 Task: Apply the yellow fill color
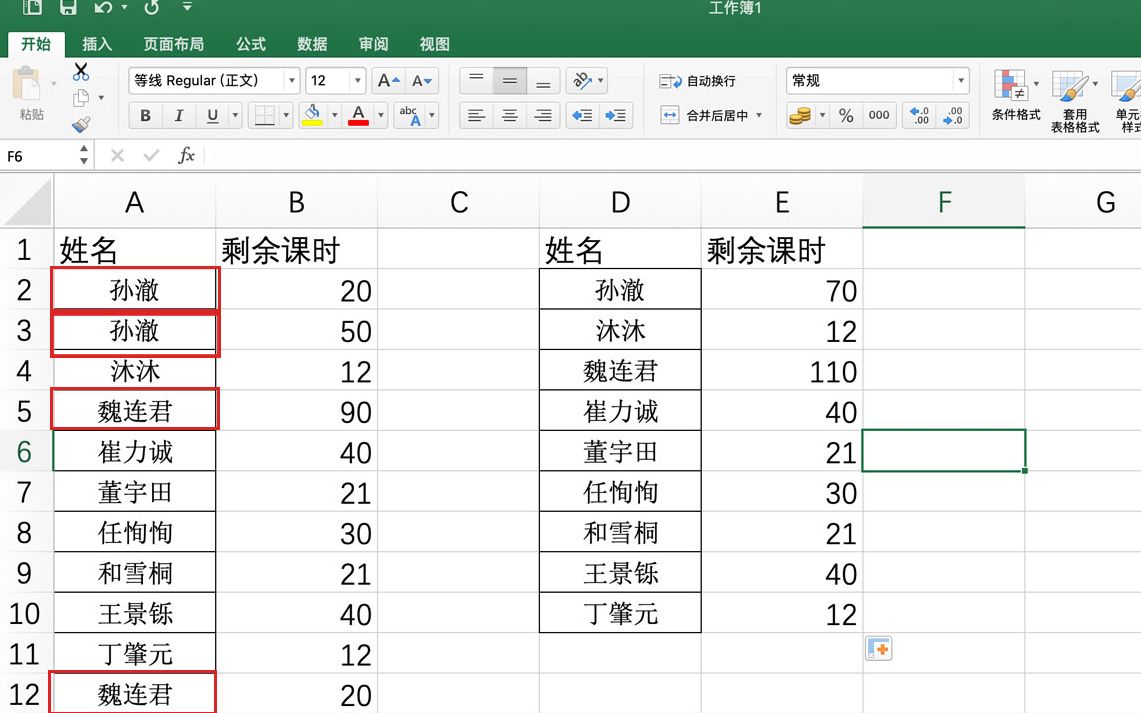point(312,116)
